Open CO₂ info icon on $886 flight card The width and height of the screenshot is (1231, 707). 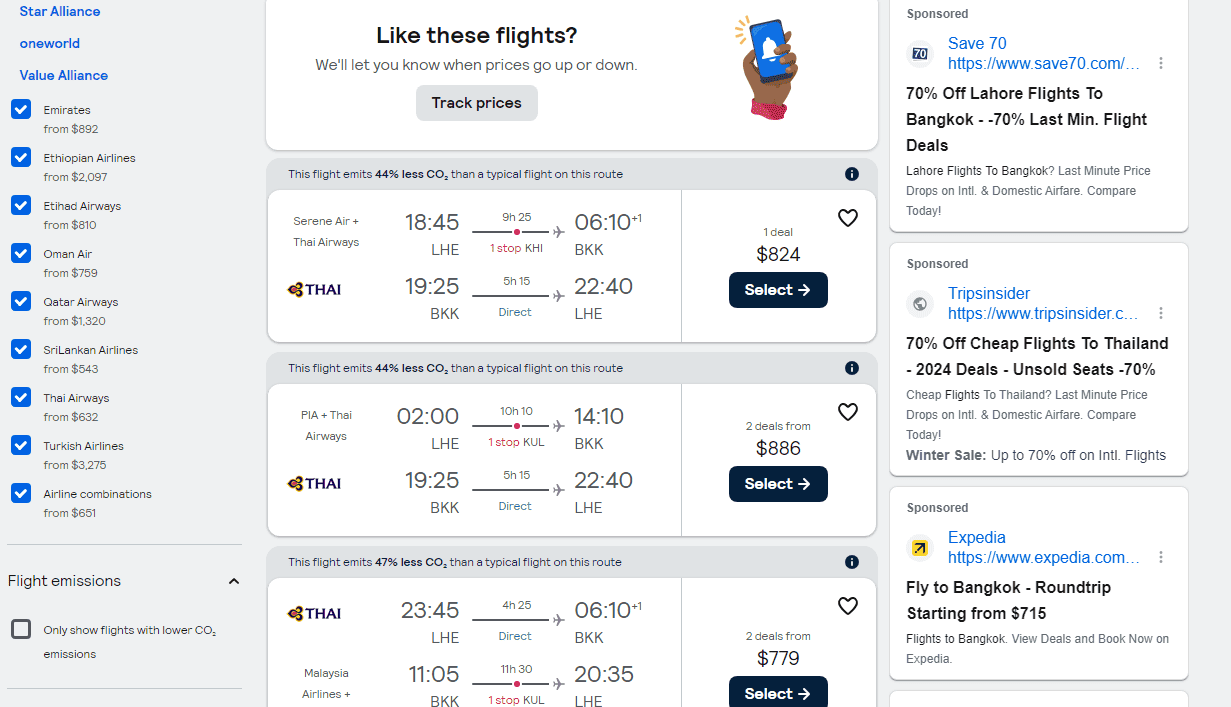click(852, 368)
